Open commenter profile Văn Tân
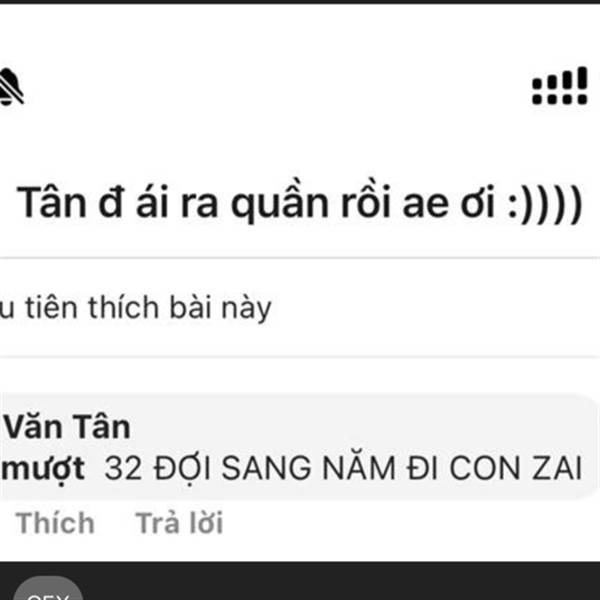 [67, 427]
